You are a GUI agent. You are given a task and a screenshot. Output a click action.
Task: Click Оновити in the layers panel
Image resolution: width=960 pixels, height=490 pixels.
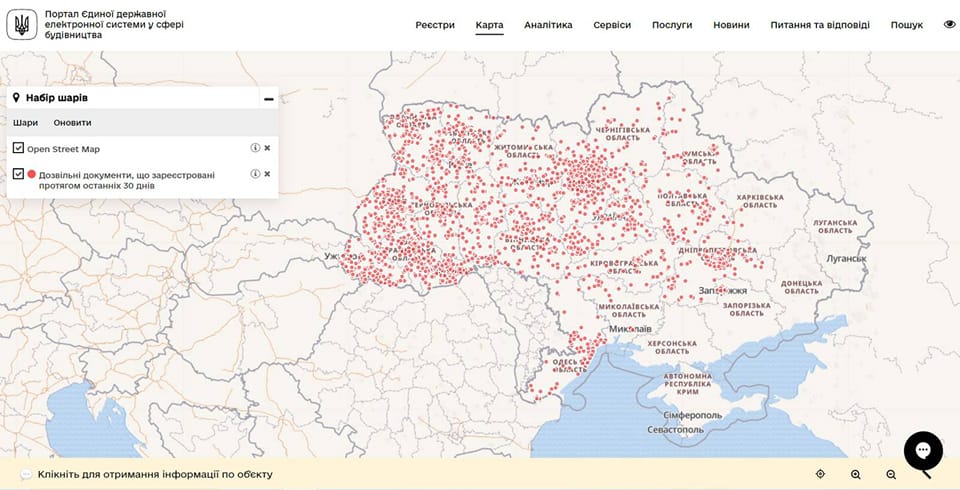72,123
